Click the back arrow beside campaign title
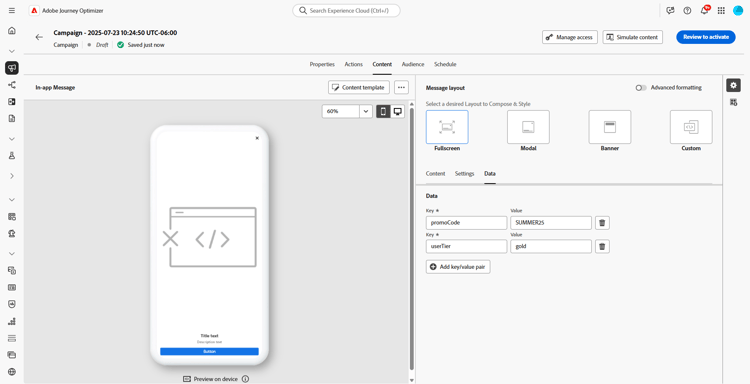Image resolution: width=750 pixels, height=384 pixels. tap(39, 37)
